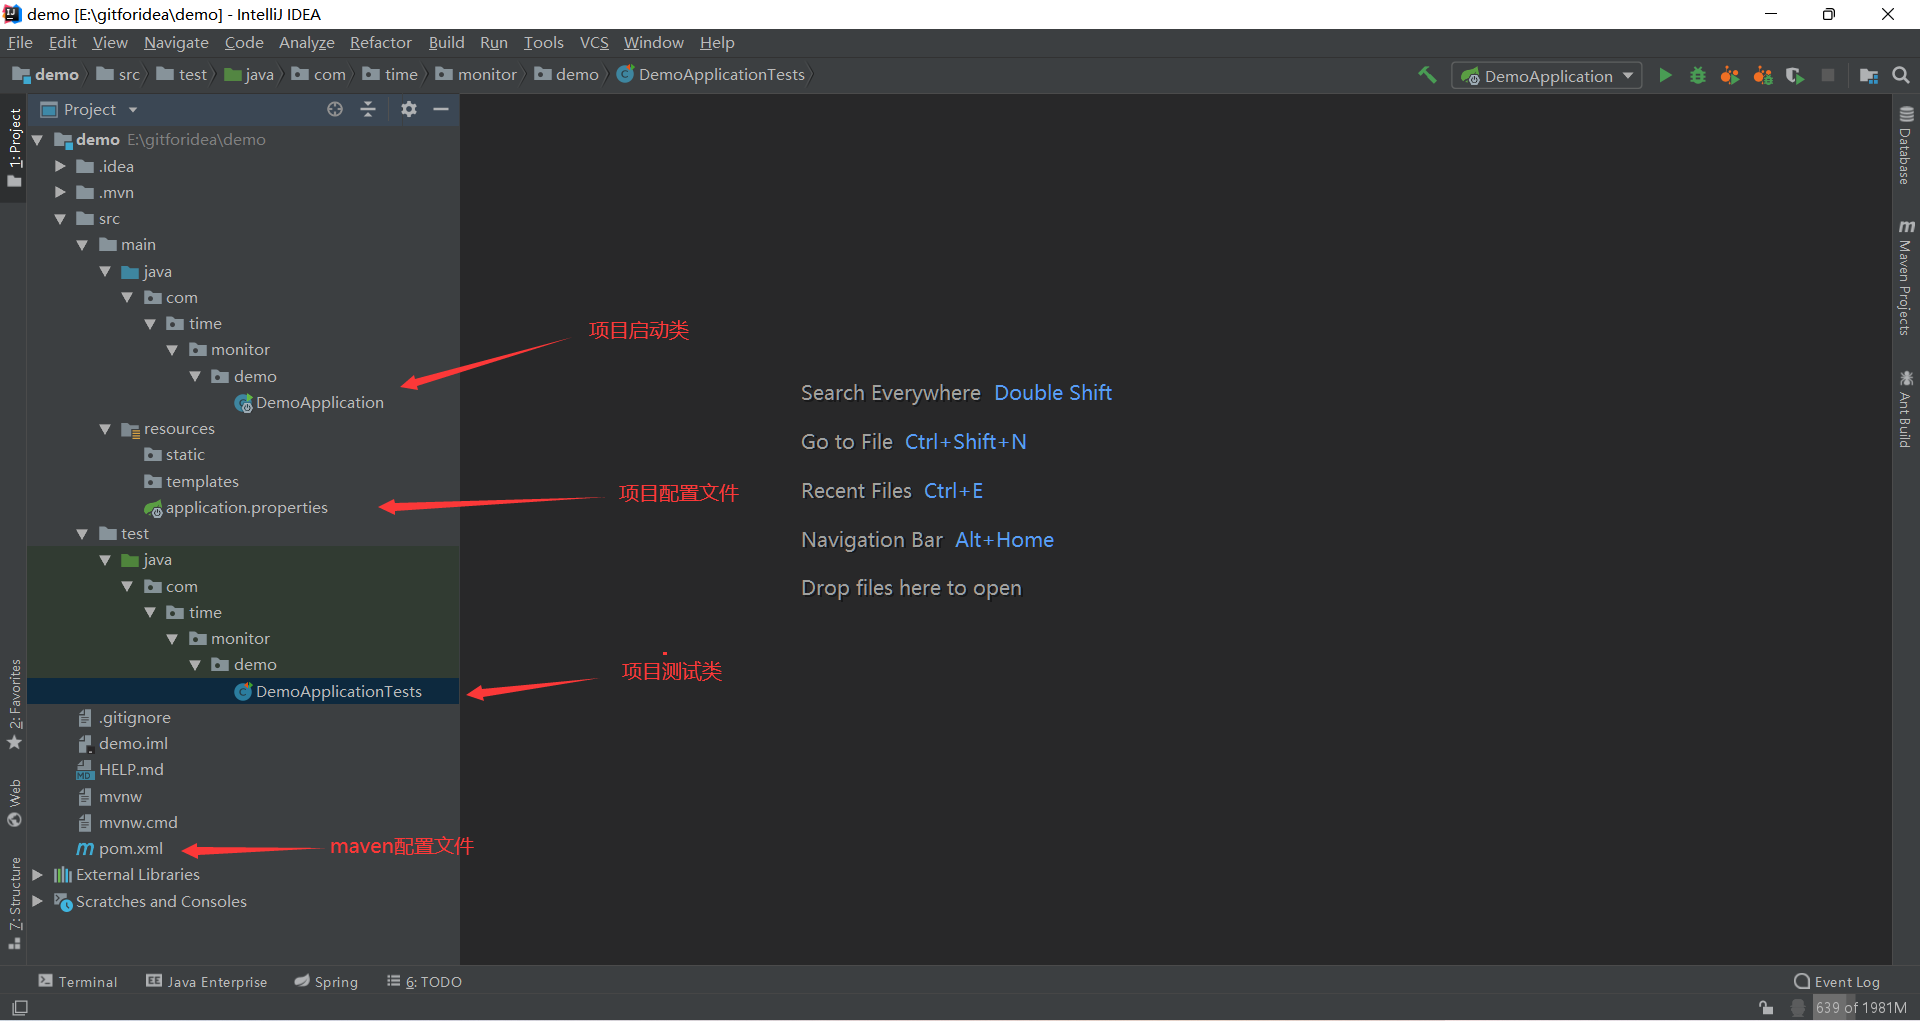The image size is (1920, 1021).
Task: Toggle the Web side tab
Action: pos(14,803)
